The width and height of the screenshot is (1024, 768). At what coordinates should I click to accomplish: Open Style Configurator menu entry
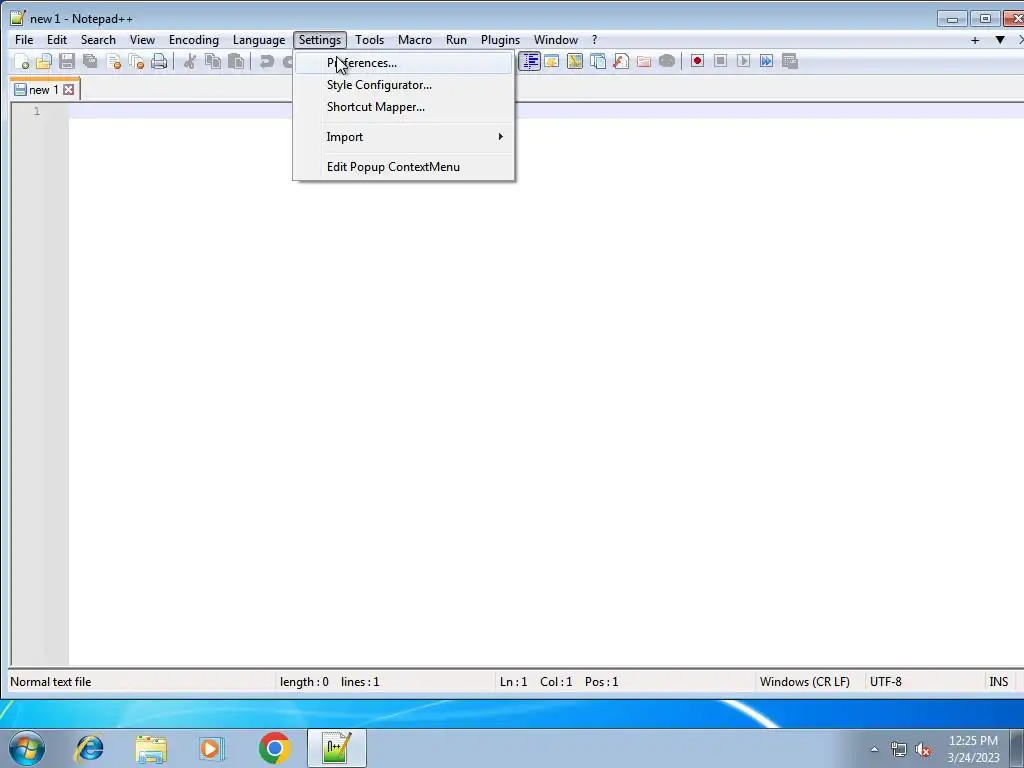click(x=404, y=85)
